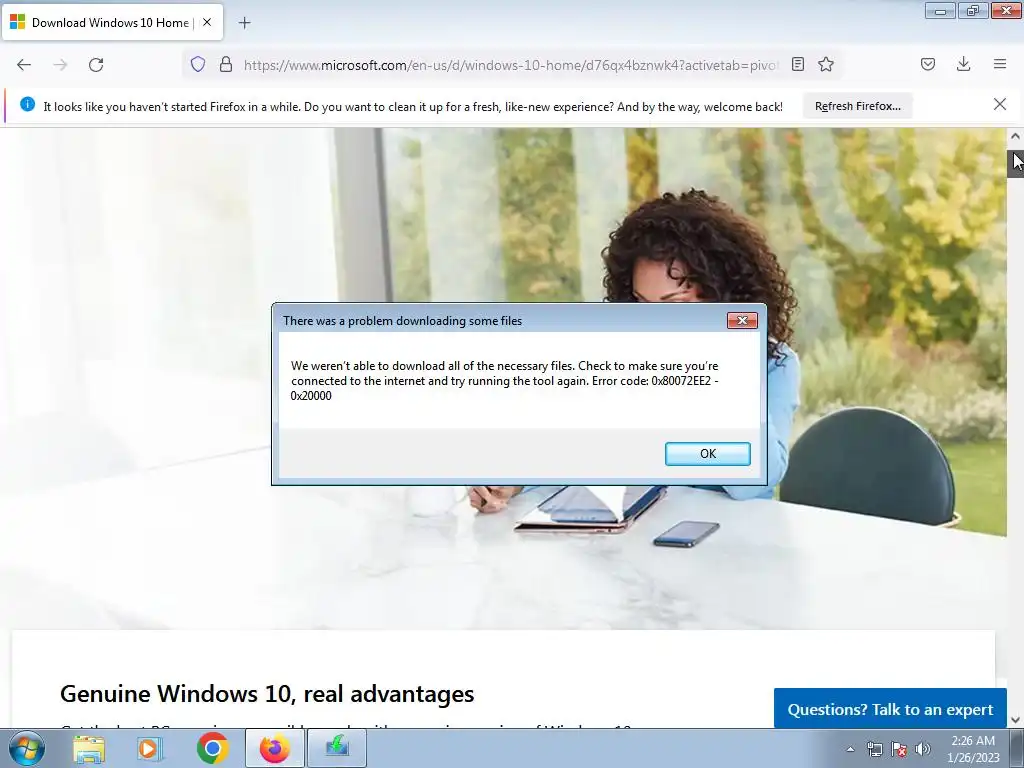Open a new tab
The width and height of the screenshot is (1024, 768).
pyautogui.click(x=244, y=23)
